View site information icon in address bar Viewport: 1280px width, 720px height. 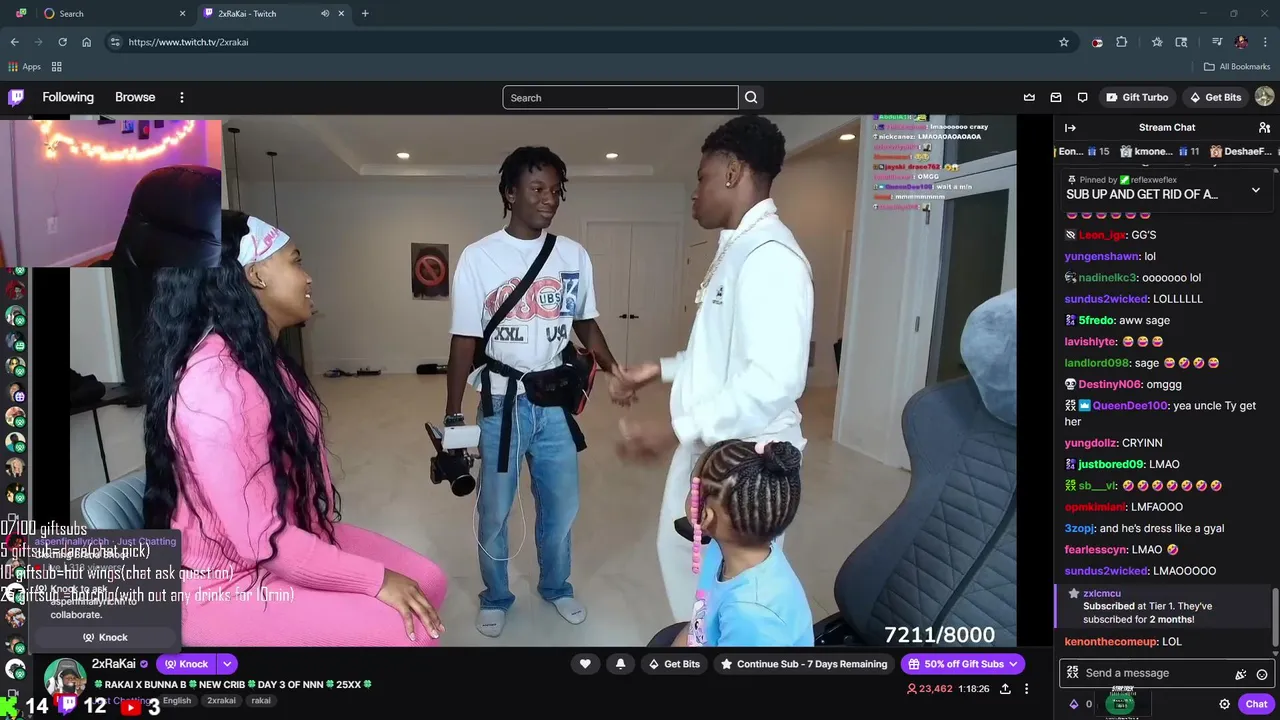115,42
